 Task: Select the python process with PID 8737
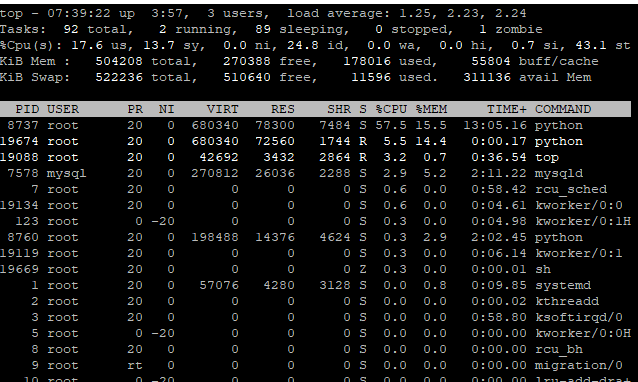pyautogui.click(x=315, y=125)
